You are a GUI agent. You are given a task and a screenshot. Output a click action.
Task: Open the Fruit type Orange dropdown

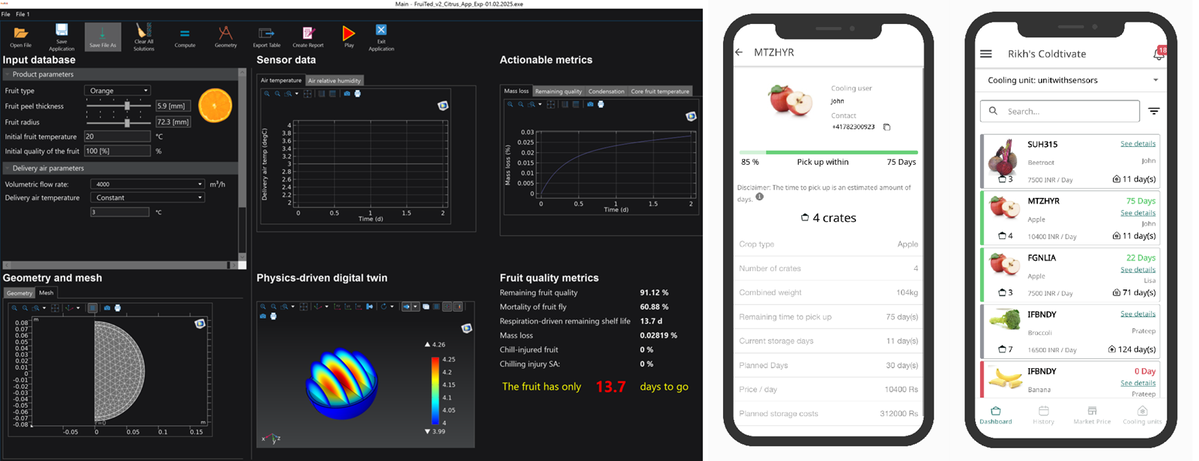(x=119, y=90)
